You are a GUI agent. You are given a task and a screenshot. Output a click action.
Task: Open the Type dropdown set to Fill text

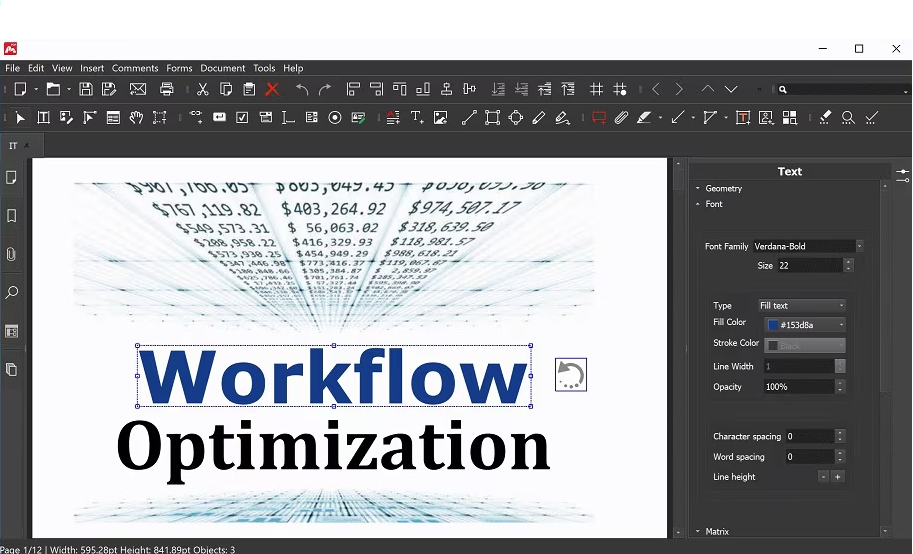point(802,305)
